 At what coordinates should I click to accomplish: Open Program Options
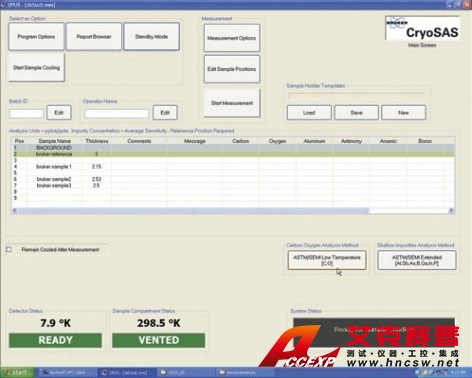(x=36, y=37)
